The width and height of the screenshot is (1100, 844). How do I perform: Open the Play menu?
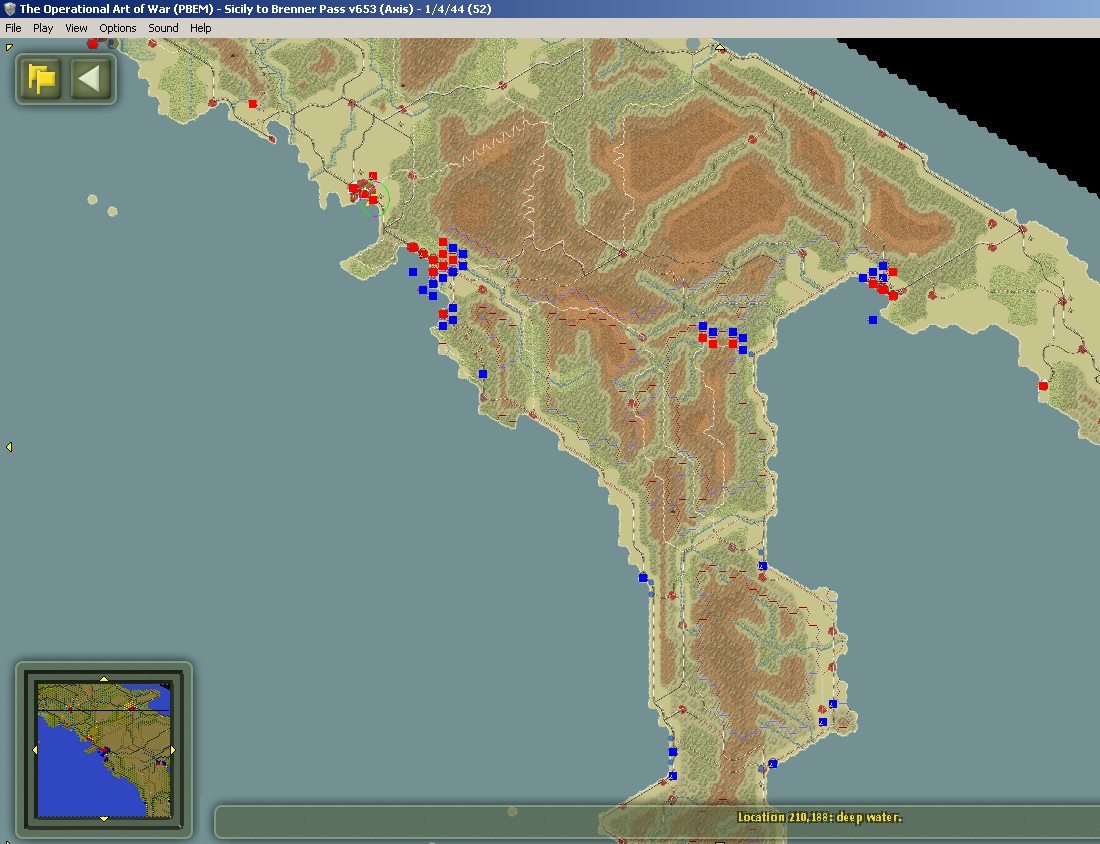click(x=43, y=28)
